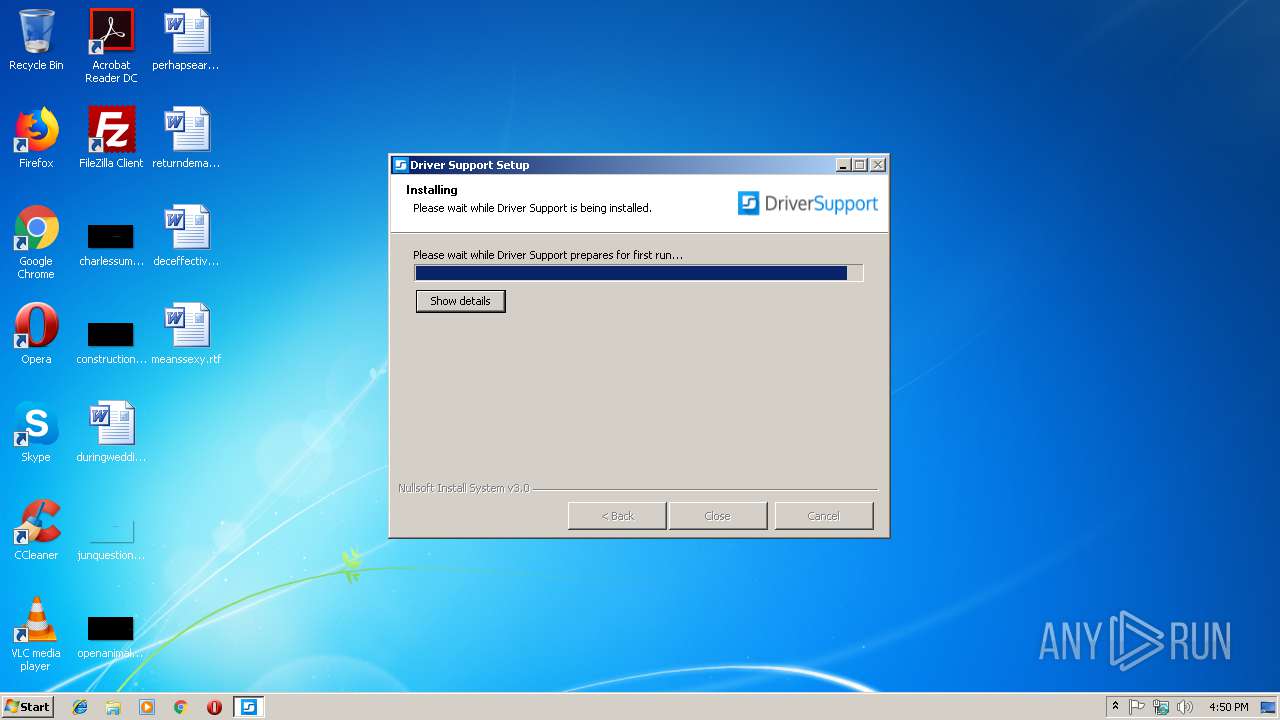The height and width of the screenshot is (720, 1280).
Task: Launch the CCleaner desktop shortcut
Action: point(36,530)
